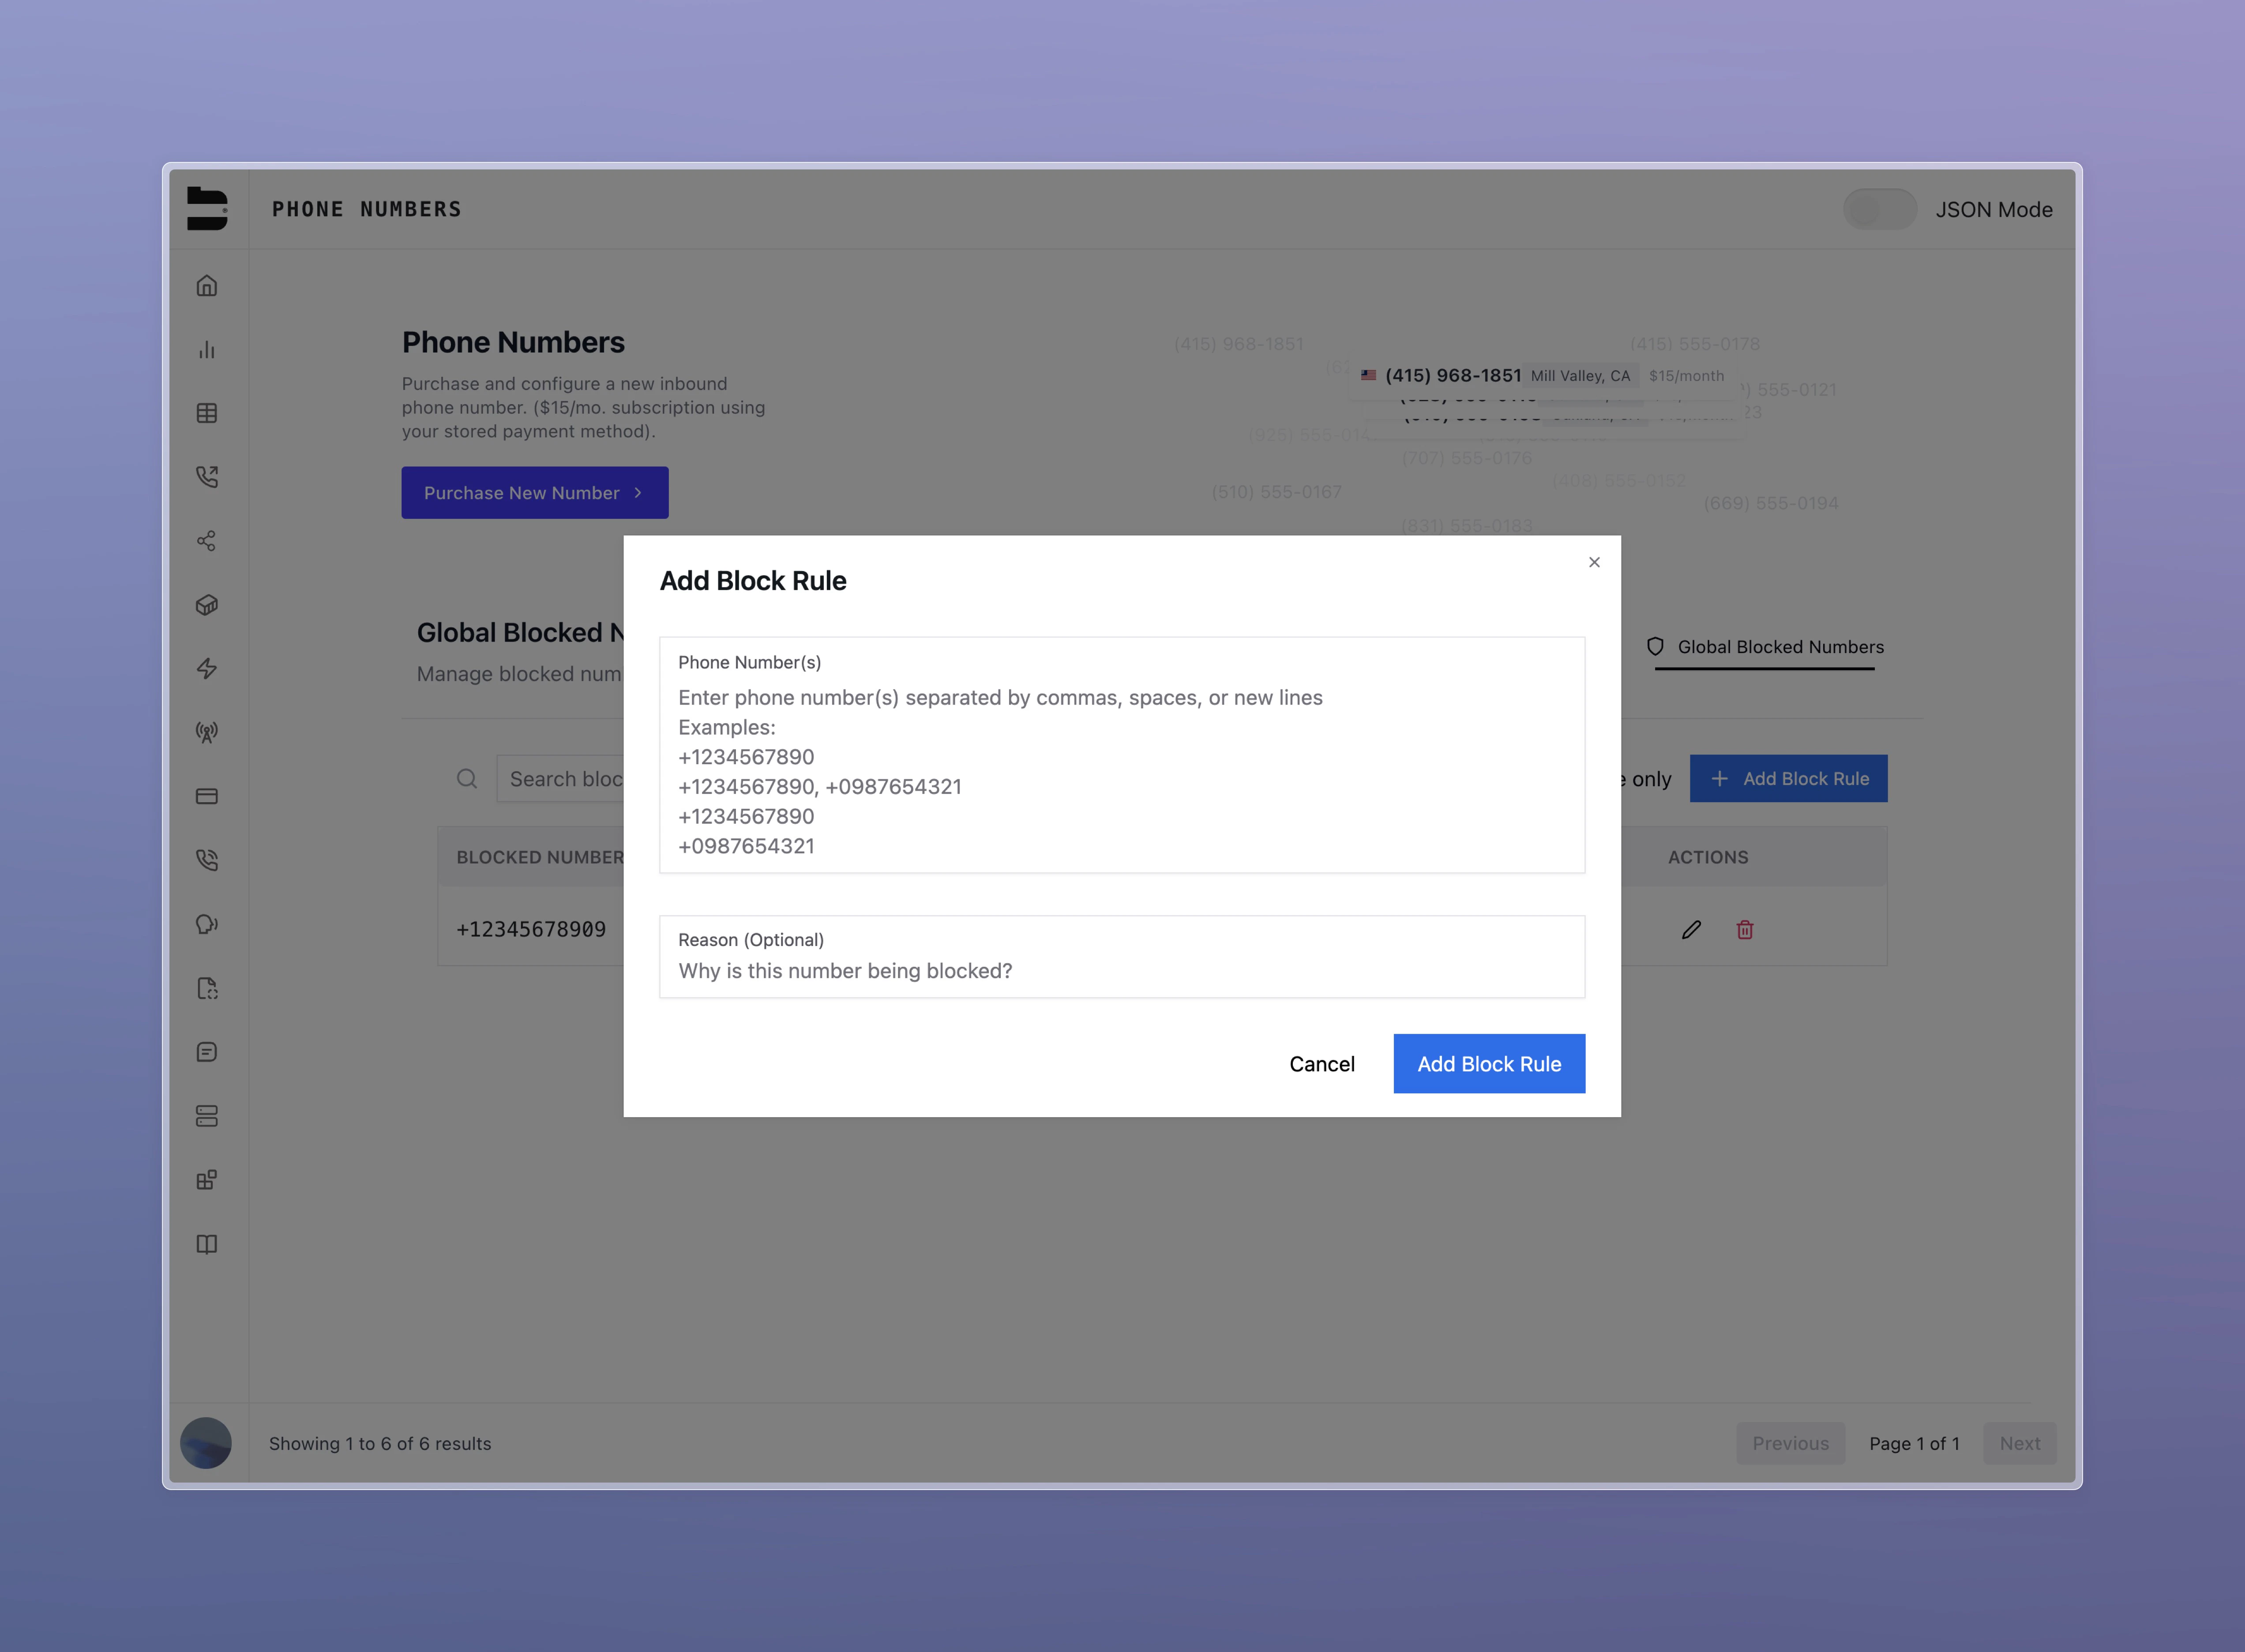The image size is (2245, 1652).
Task: Open the blocks add-on icon in sidebar
Action: (x=207, y=1180)
